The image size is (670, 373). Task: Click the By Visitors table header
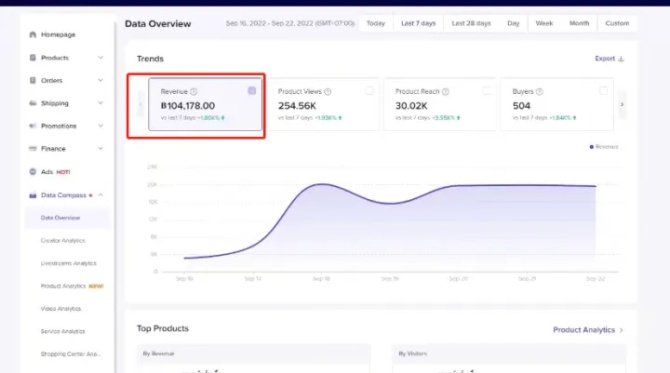tap(413, 354)
